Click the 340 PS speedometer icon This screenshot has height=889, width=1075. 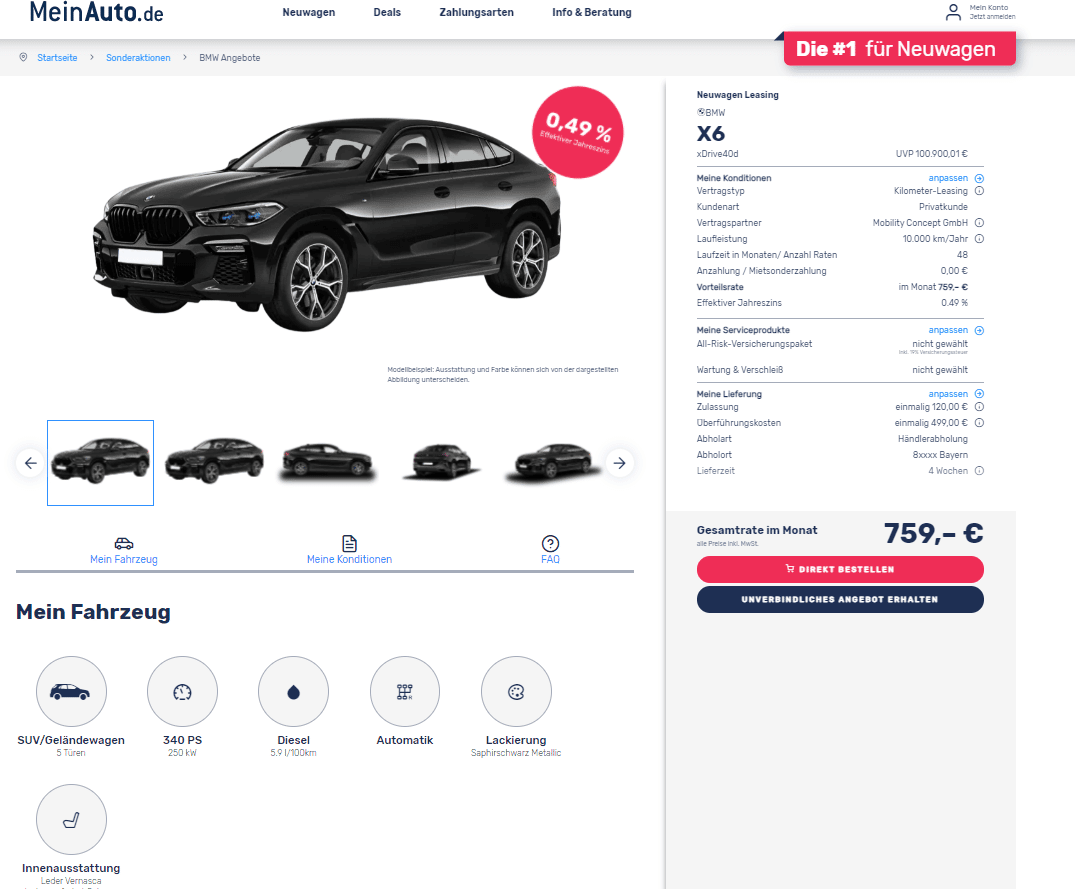click(182, 692)
